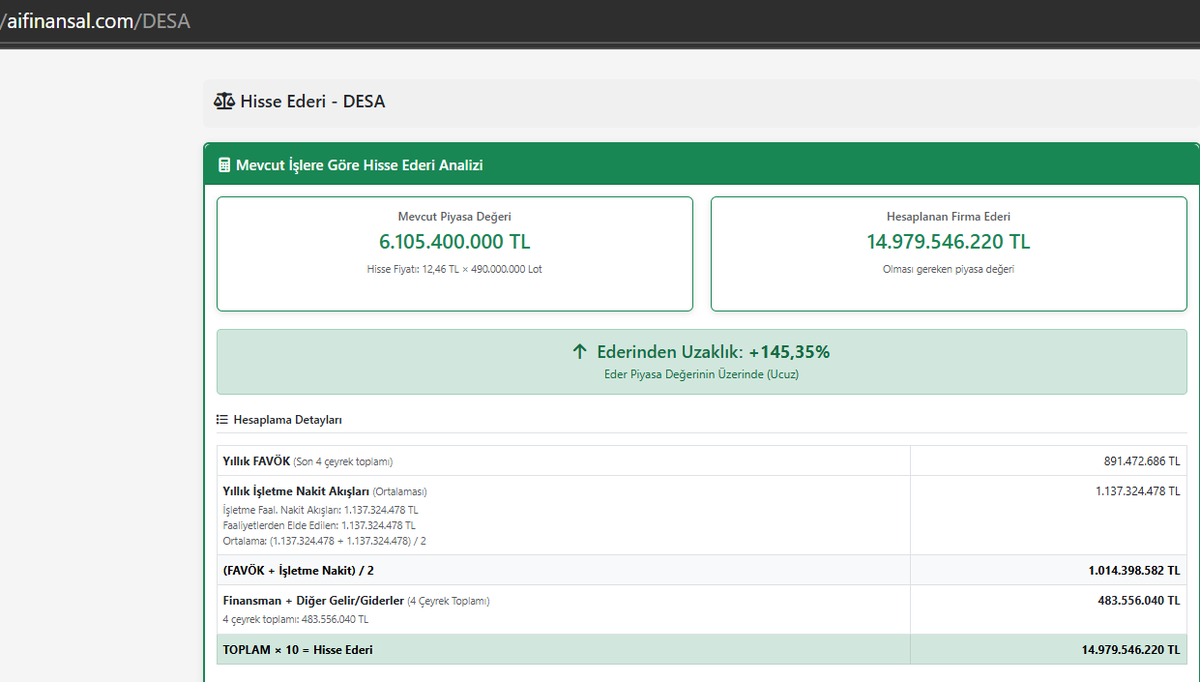
Task: Click 'Ederinden Uzaklık: +145,35%' text
Action: tap(713, 352)
